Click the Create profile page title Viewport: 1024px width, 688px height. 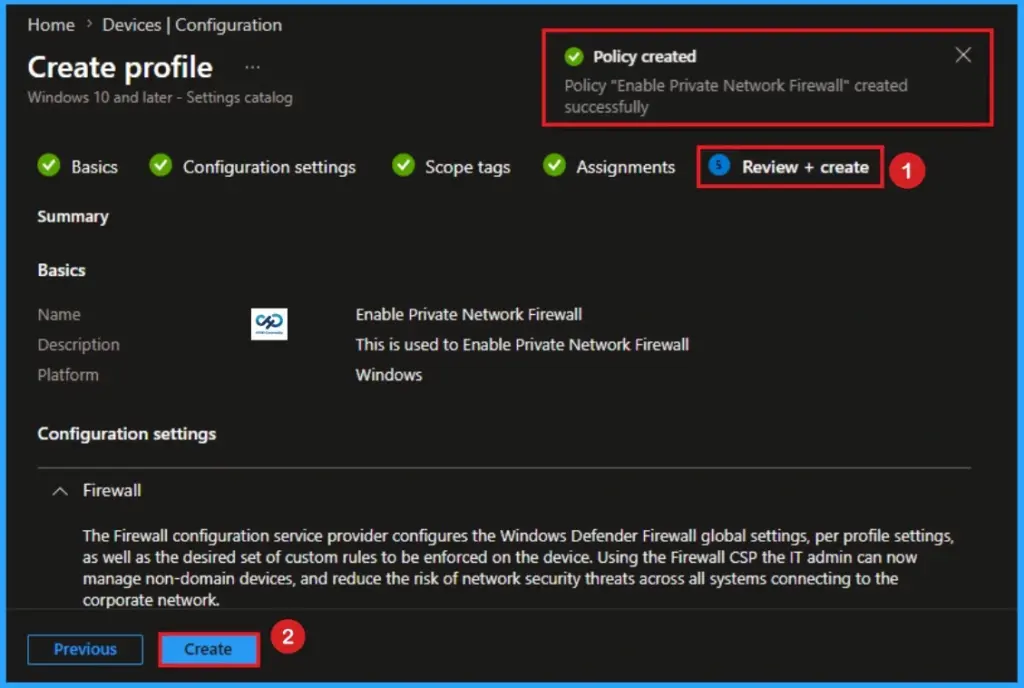pos(120,67)
